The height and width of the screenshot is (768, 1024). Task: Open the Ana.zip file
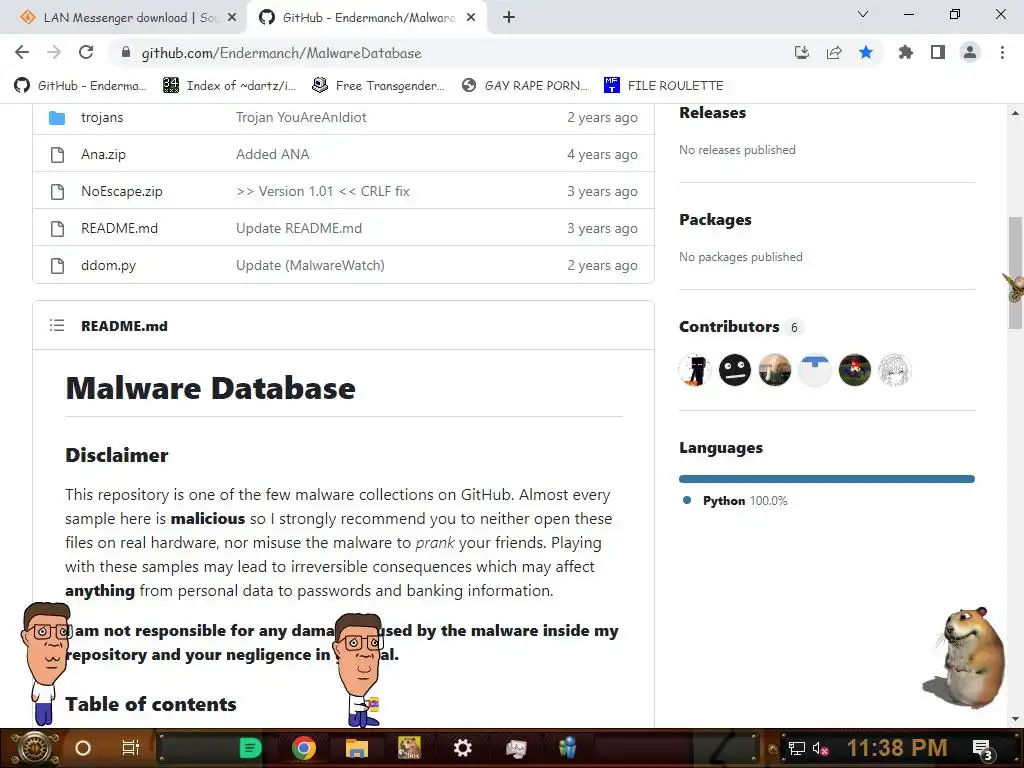[103, 155]
